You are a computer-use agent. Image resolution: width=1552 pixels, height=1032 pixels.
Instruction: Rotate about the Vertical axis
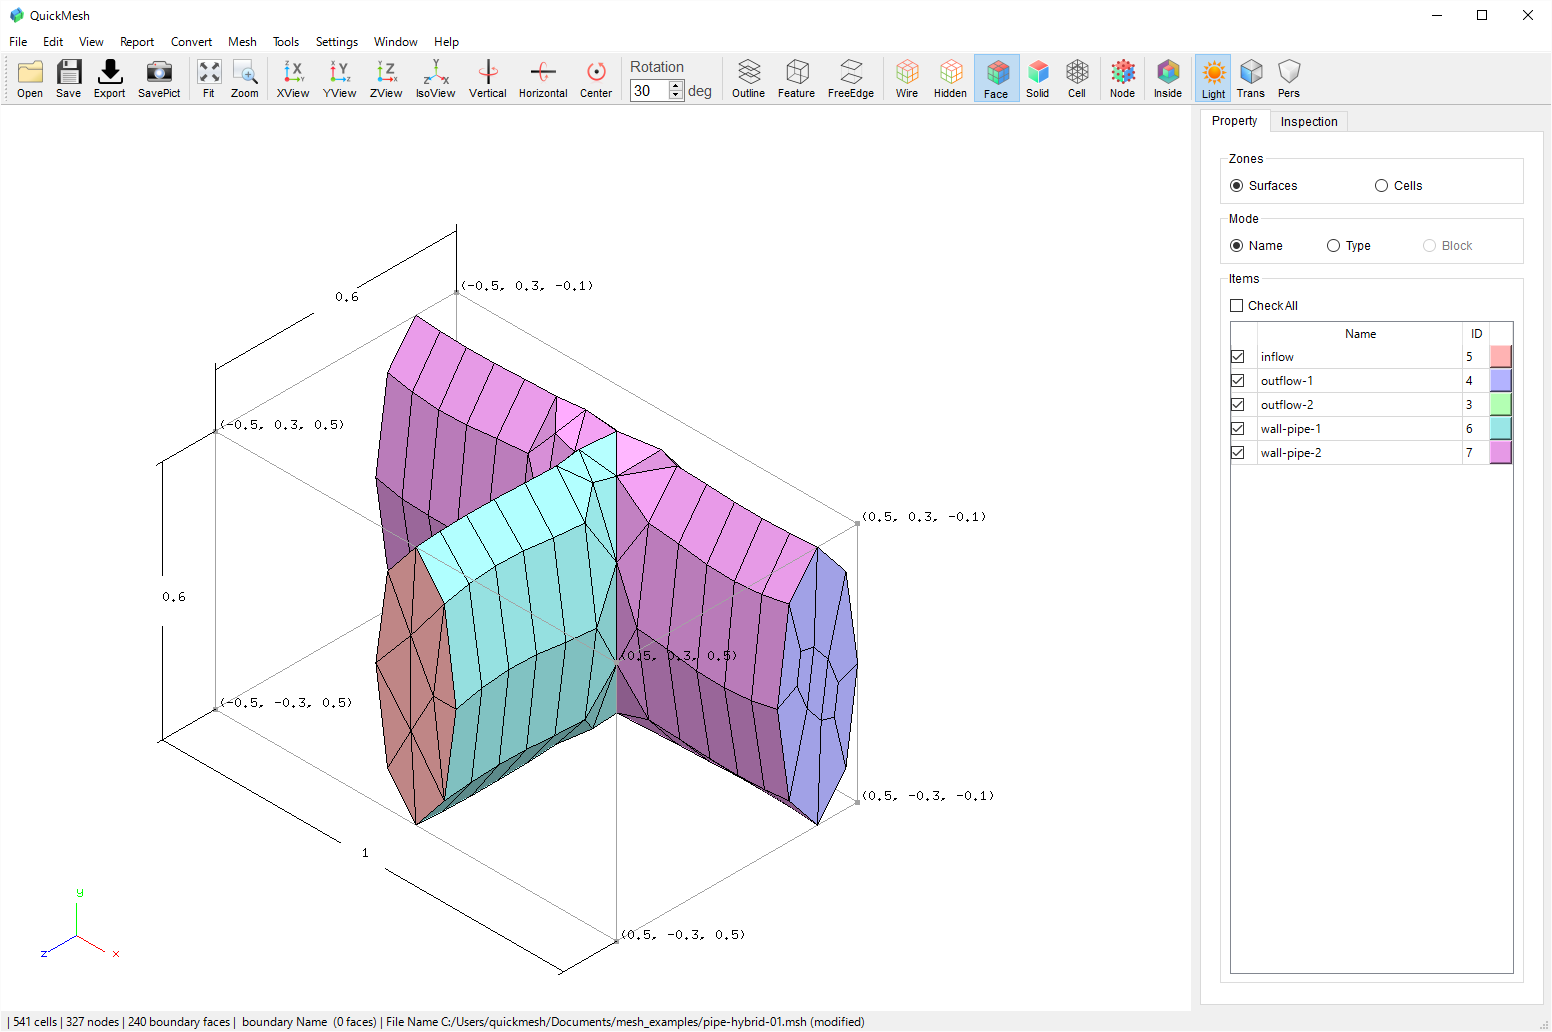pos(488,79)
